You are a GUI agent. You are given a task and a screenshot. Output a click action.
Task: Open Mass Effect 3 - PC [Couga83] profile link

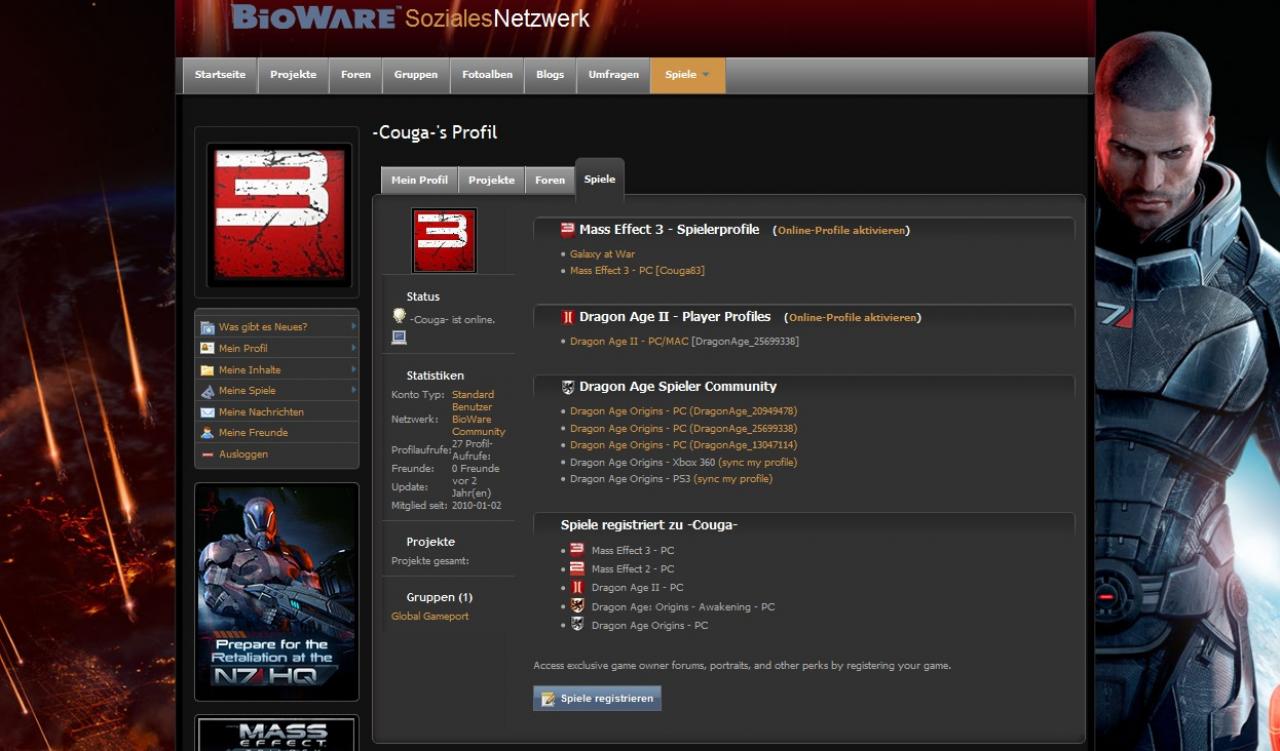tap(638, 271)
